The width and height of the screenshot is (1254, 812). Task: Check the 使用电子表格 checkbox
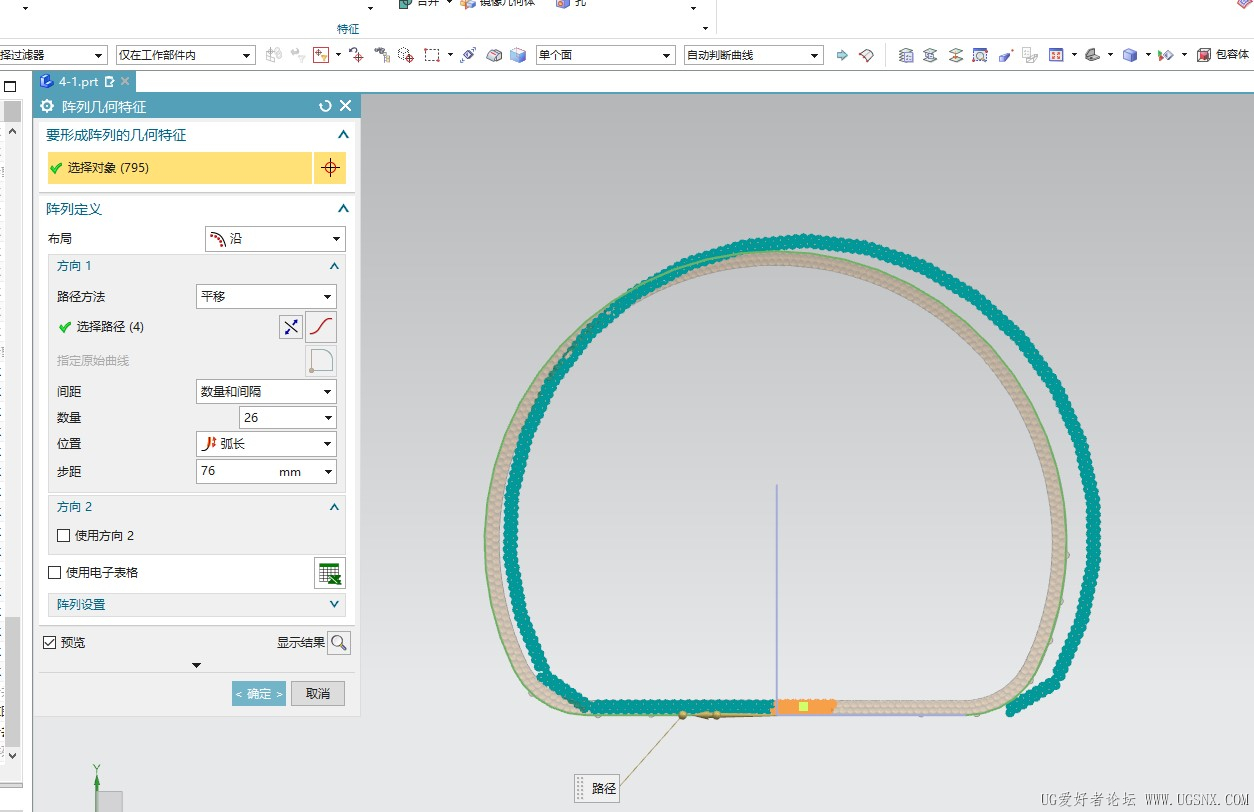[x=55, y=573]
